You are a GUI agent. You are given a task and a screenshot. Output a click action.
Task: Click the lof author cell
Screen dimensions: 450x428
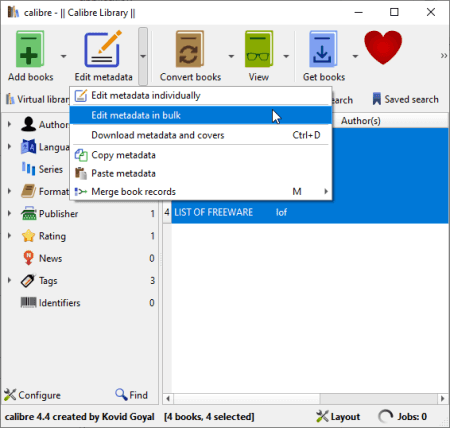[x=281, y=212]
